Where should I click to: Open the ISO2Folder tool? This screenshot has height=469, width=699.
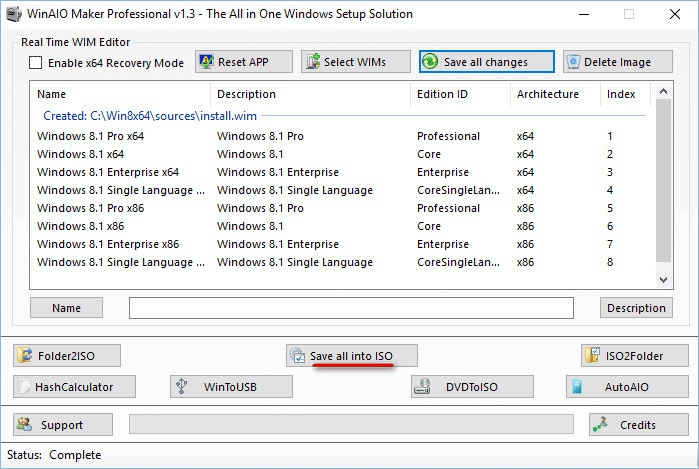click(634, 355)
